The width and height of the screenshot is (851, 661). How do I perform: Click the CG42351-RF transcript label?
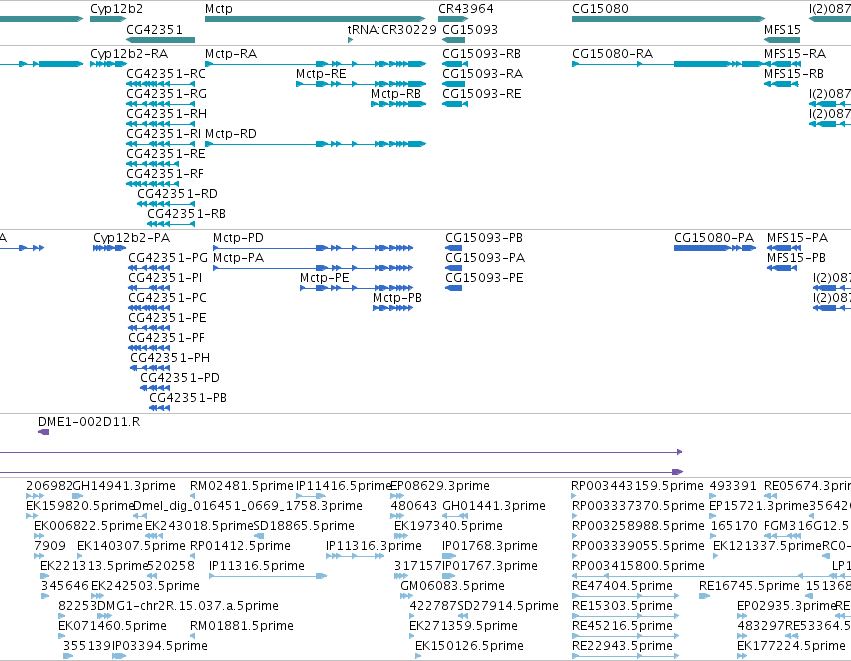[x=165, y=174]
